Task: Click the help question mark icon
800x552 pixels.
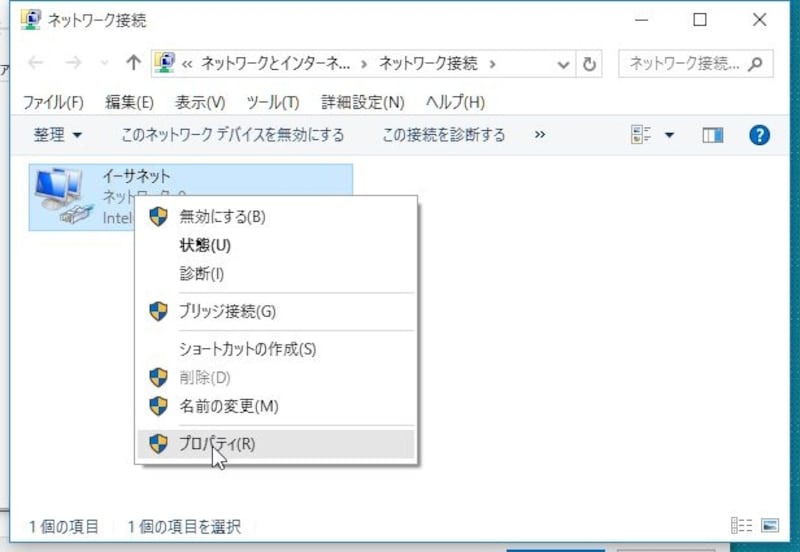Action: (x=759, y=135)
